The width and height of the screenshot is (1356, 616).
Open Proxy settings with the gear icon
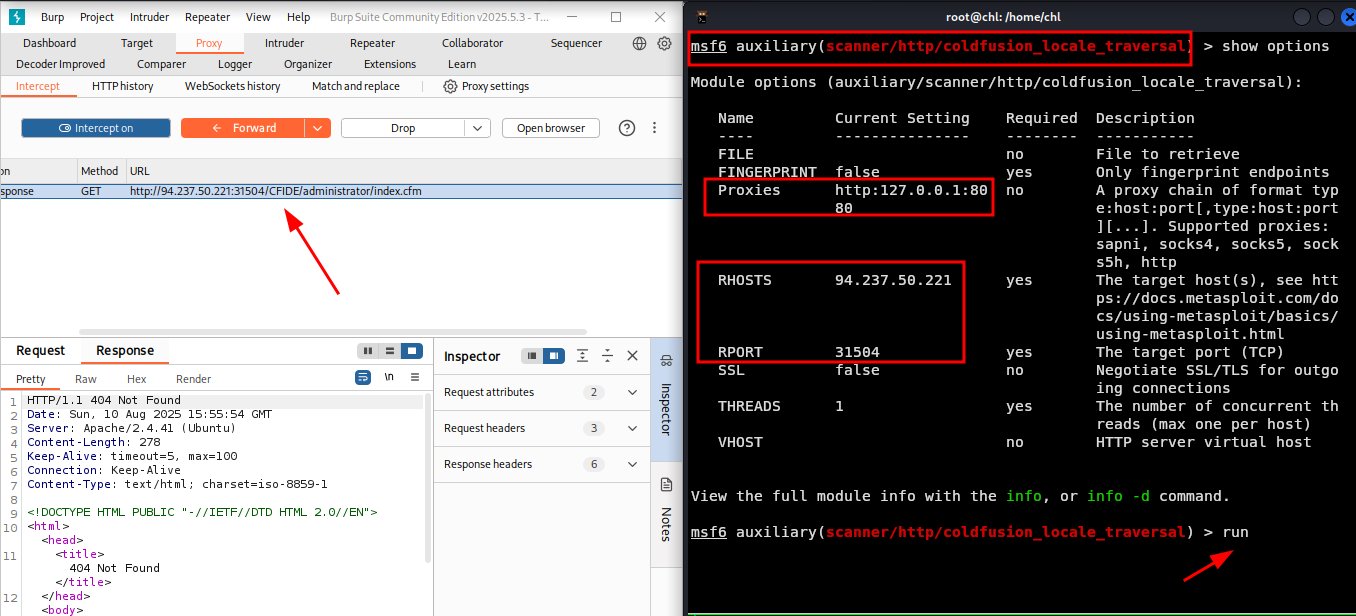point(486,87)
